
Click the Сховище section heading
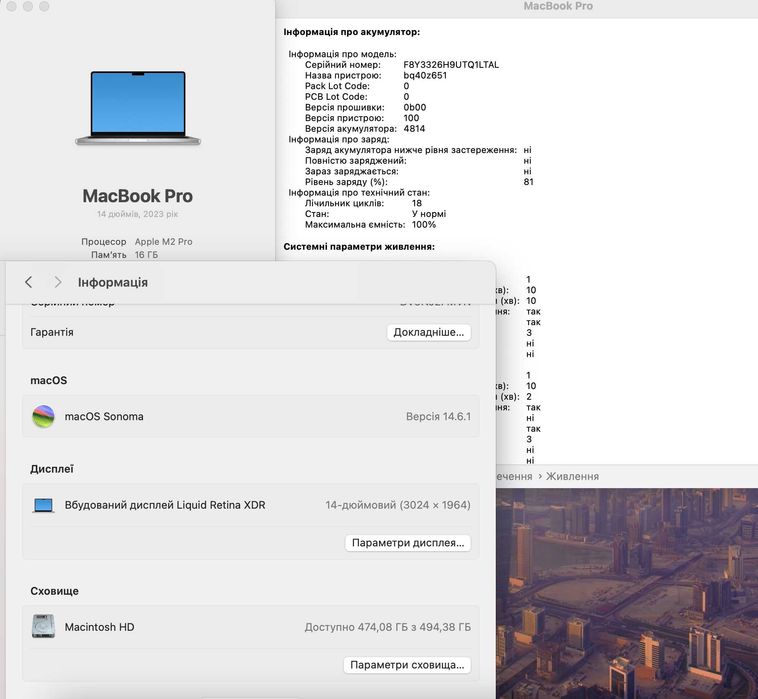[x=54, y=591]
